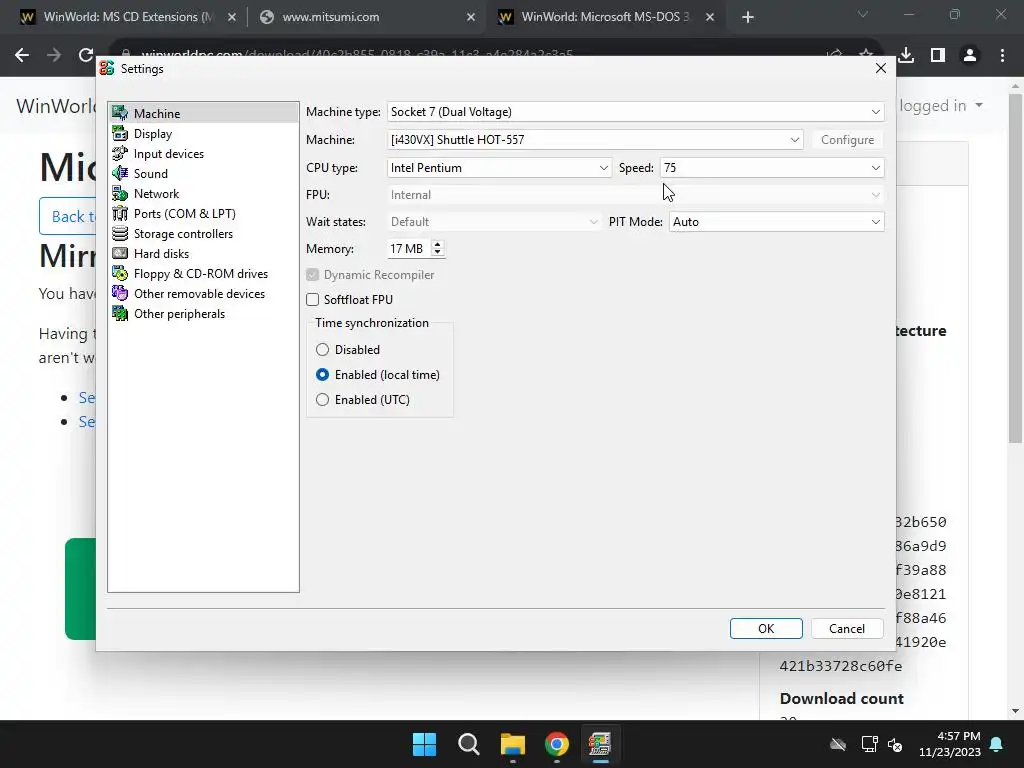The image size is (1024, 768).
Task: Close the www.mitsumi.com tab
Action: pyautogui.click(x=471, y=17)
